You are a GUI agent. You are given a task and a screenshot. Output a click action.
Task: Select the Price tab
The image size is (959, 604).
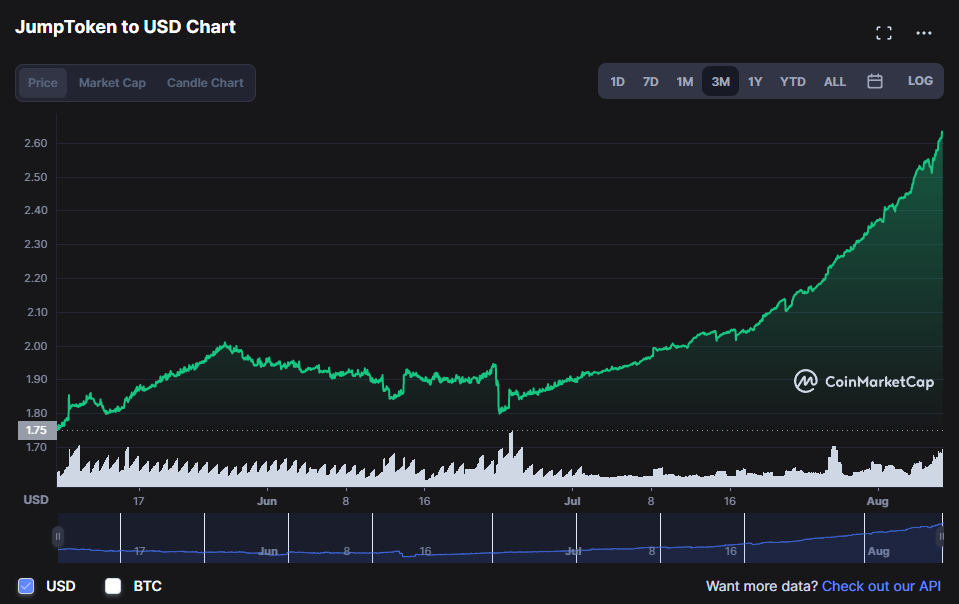click(x=43, y=83)
